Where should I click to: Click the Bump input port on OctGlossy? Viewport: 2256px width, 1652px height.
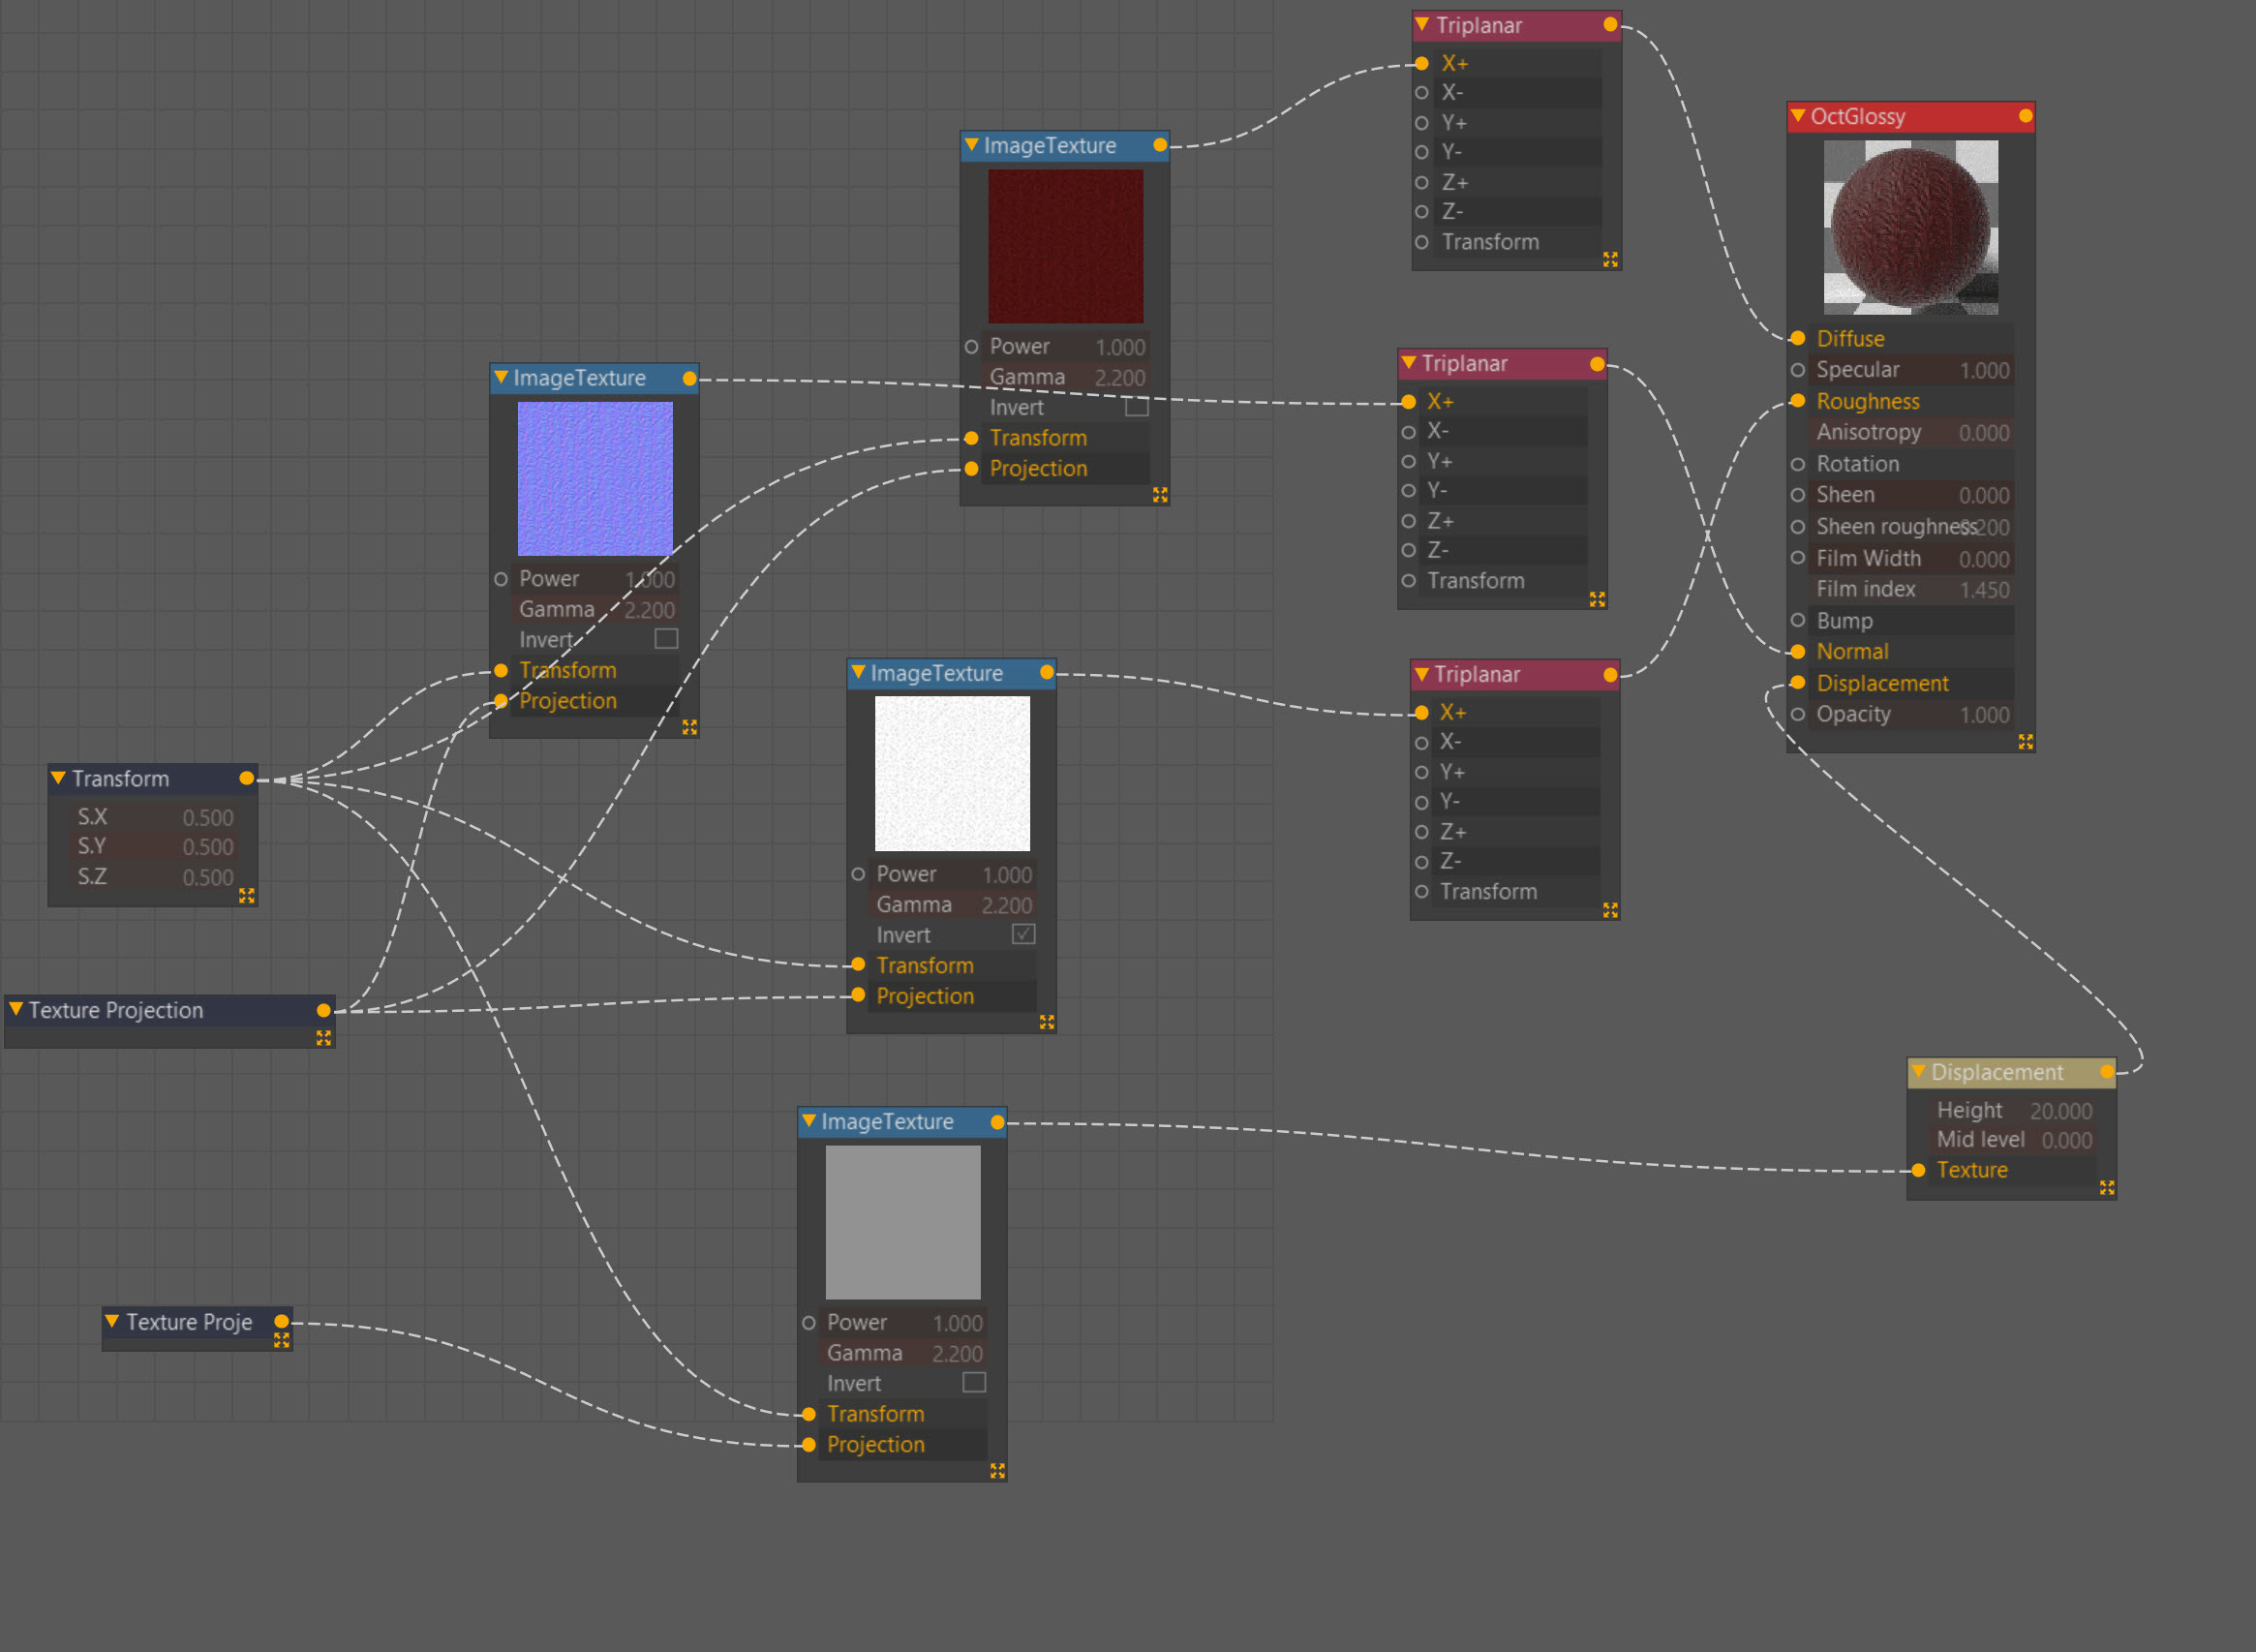[x=1797, y=620]
